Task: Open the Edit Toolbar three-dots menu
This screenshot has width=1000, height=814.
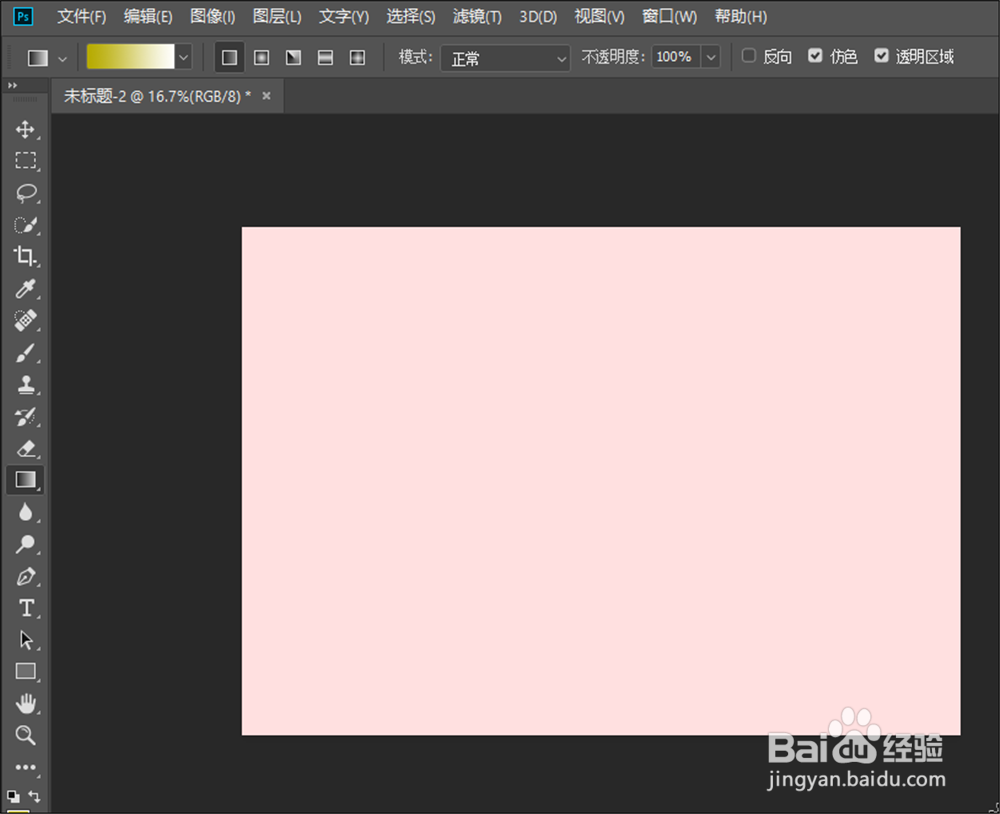Action: coord(26,767)
